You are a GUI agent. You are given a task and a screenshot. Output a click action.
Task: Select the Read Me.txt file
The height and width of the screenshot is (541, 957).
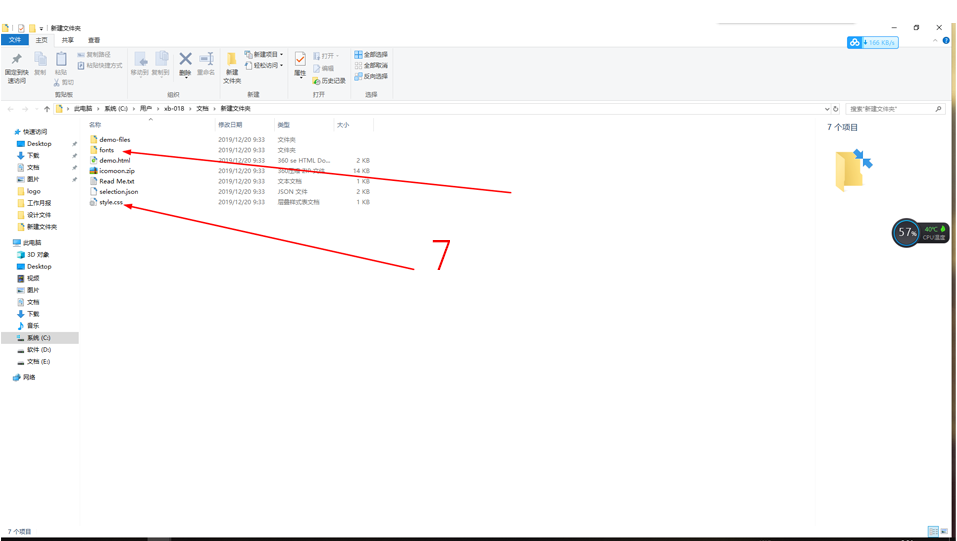117,181
